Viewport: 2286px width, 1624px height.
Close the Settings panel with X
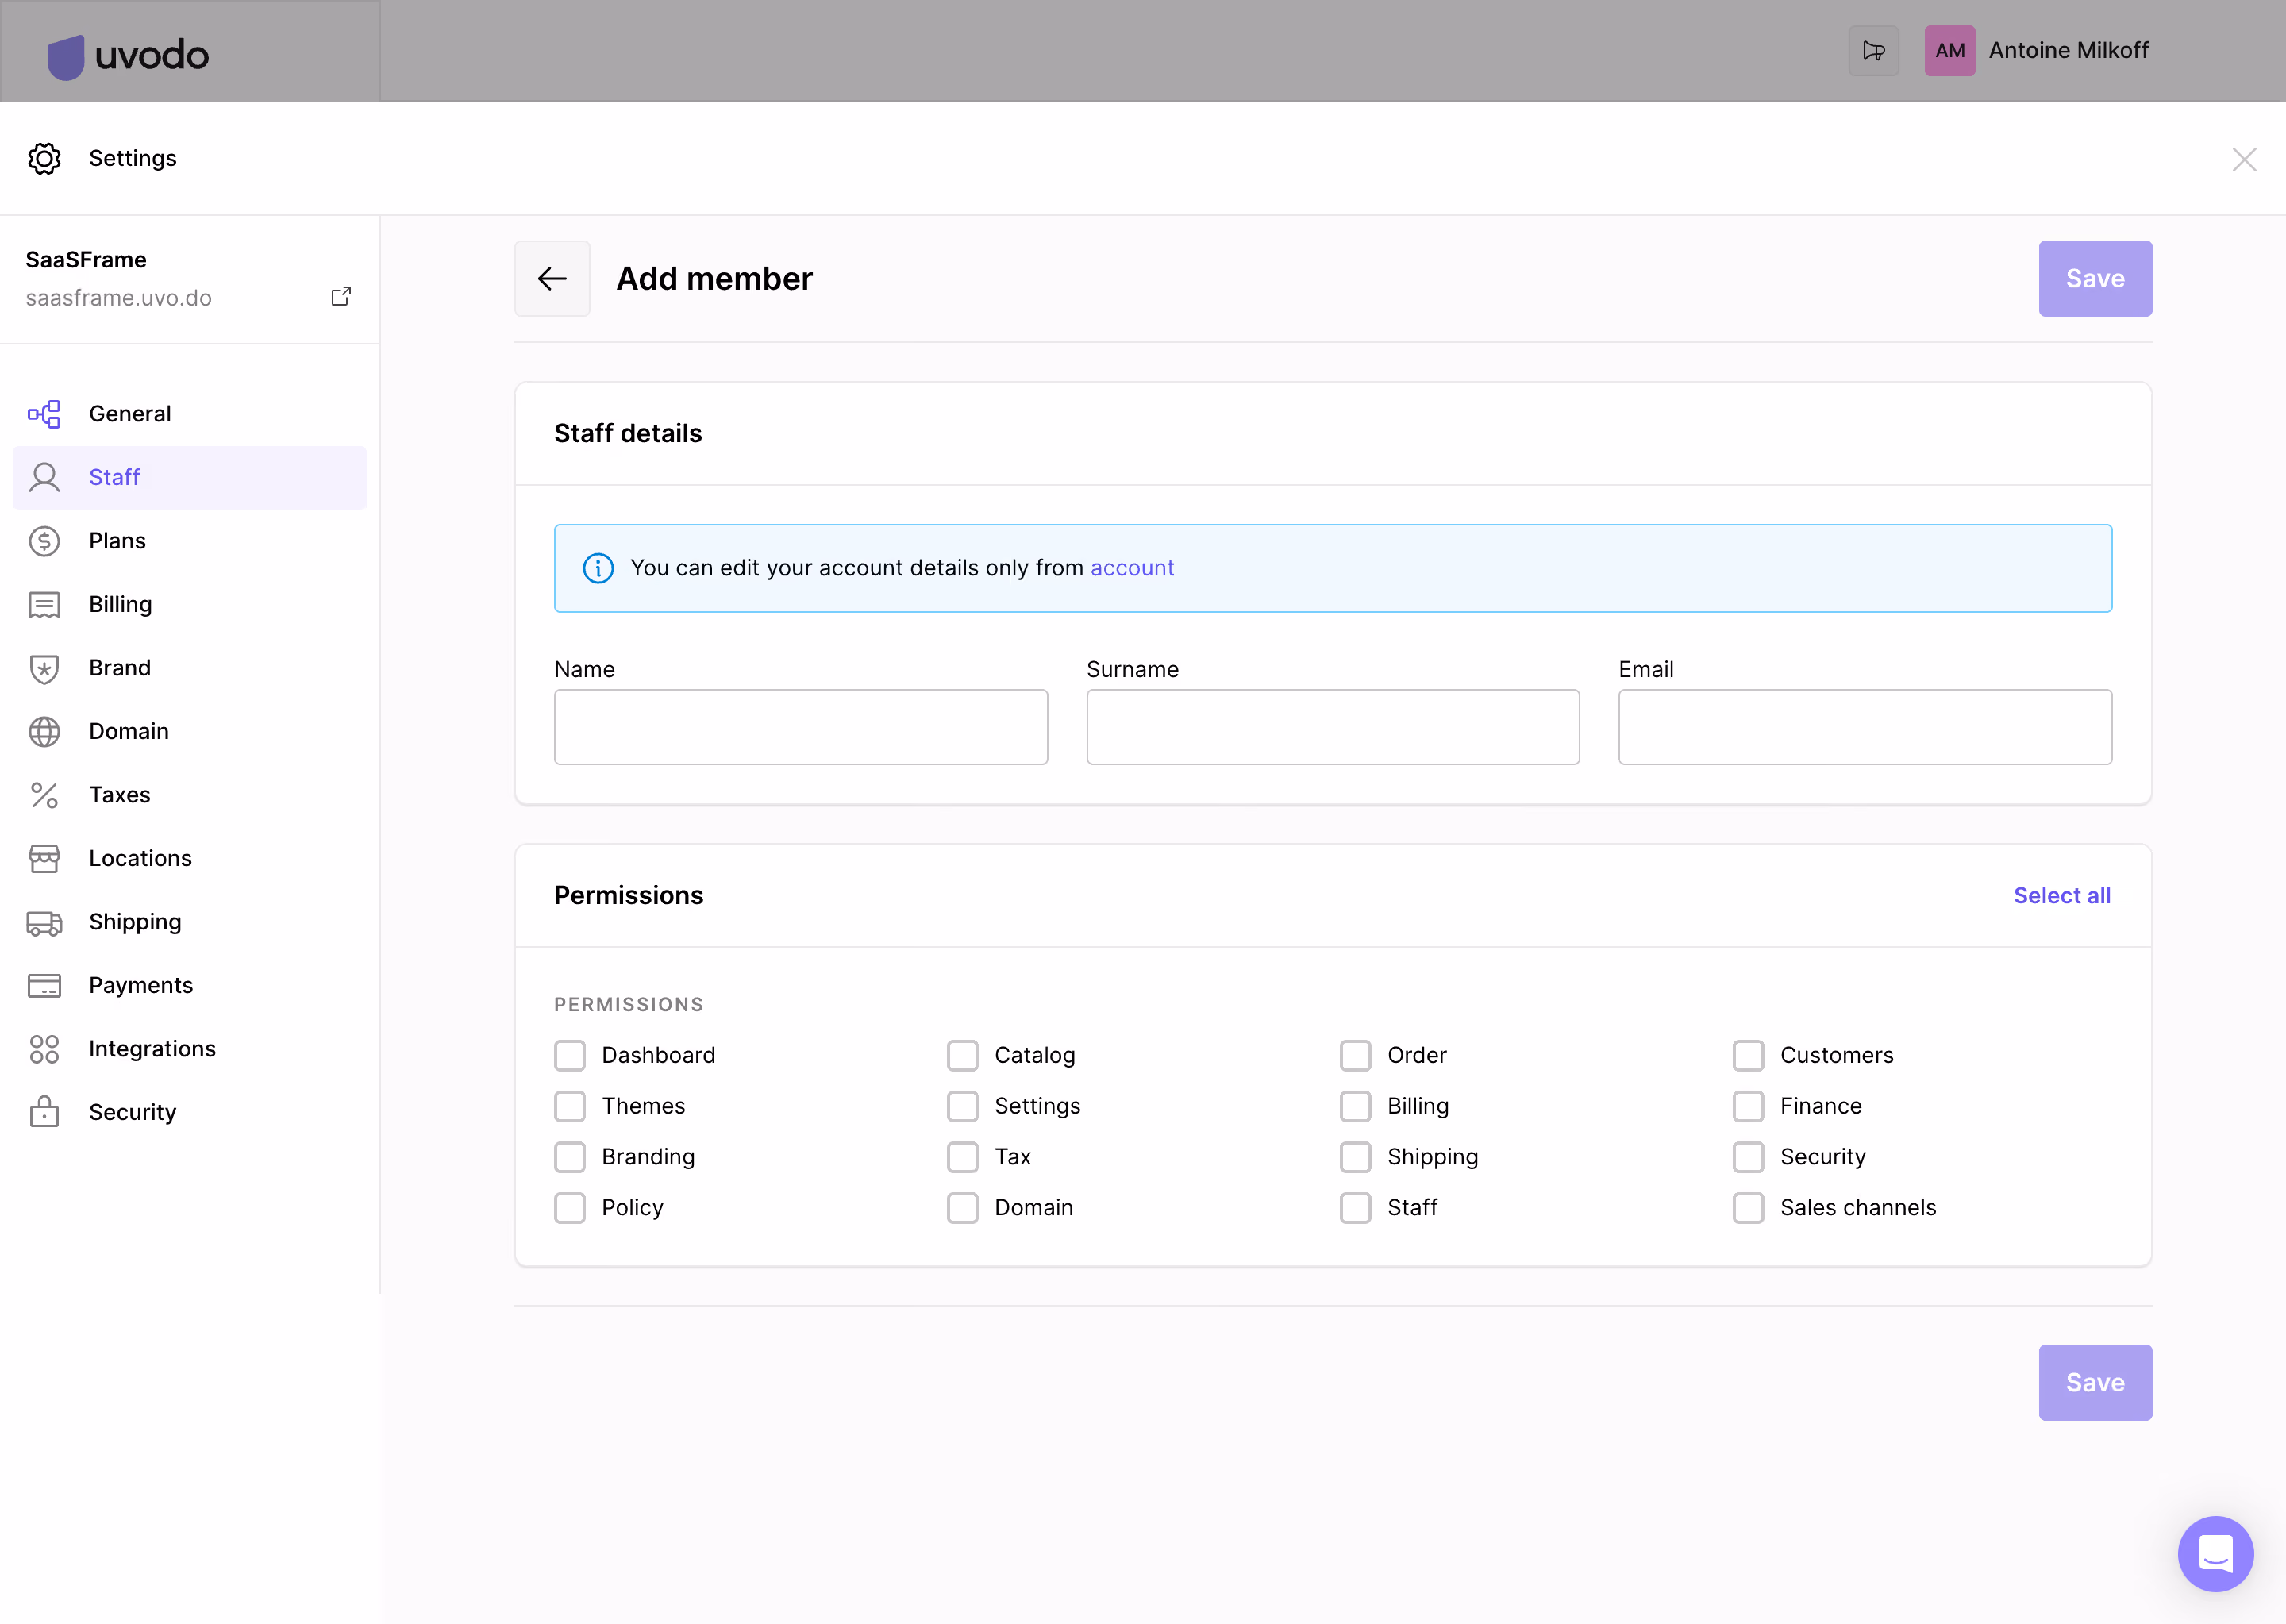point(2244,159)
